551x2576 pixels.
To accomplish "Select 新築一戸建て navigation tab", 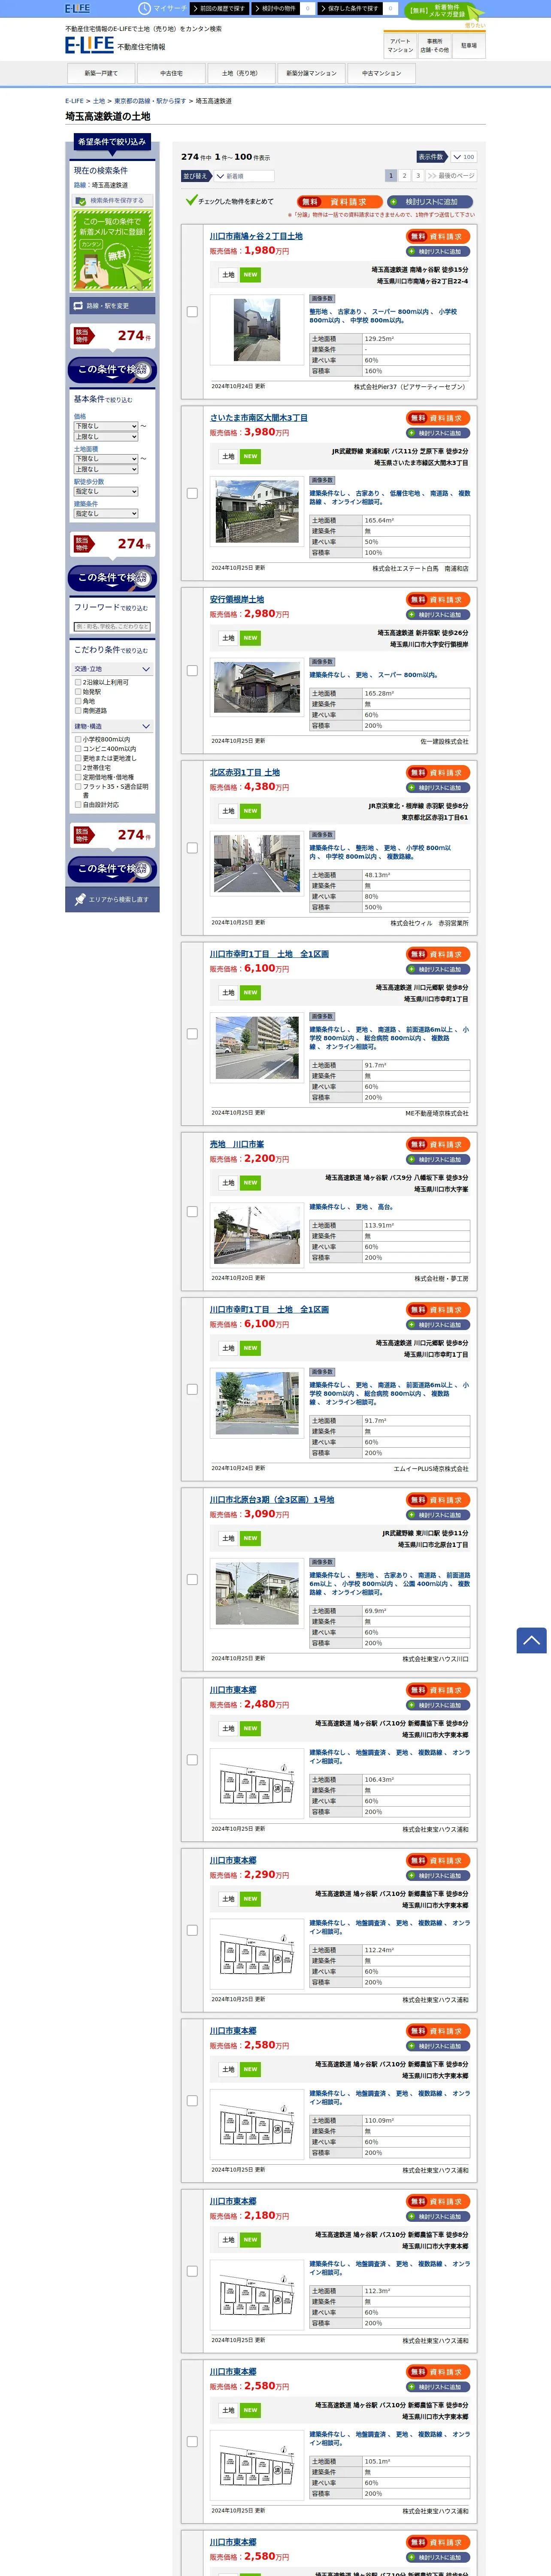I will [x=101, y=74].
